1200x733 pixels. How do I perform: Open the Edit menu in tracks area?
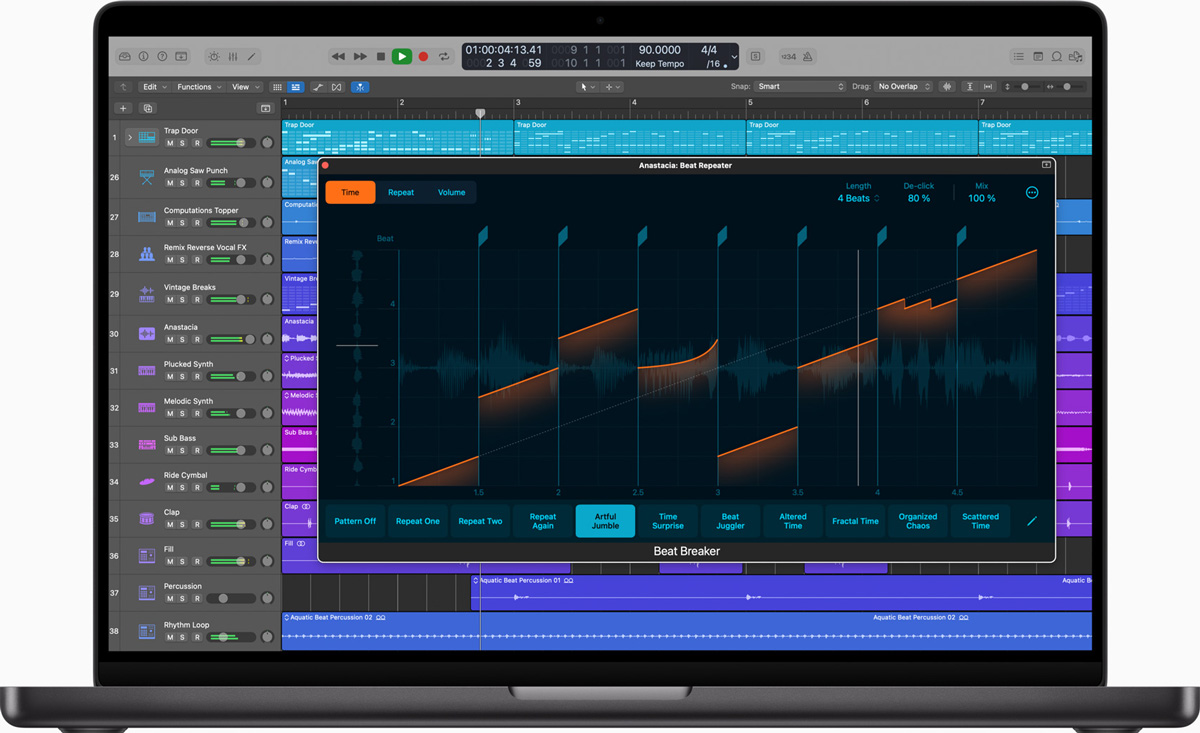click(x=153, y=87)
